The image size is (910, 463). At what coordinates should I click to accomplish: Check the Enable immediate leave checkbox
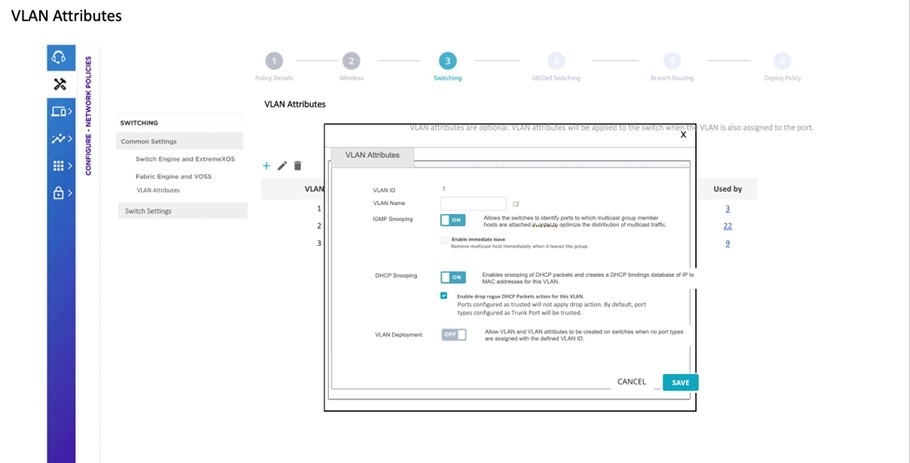pyautogui.click(x=444, y=240)
